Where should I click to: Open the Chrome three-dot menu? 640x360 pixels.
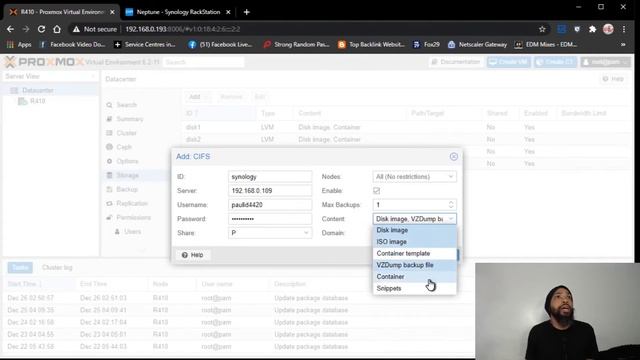point(624,29)
